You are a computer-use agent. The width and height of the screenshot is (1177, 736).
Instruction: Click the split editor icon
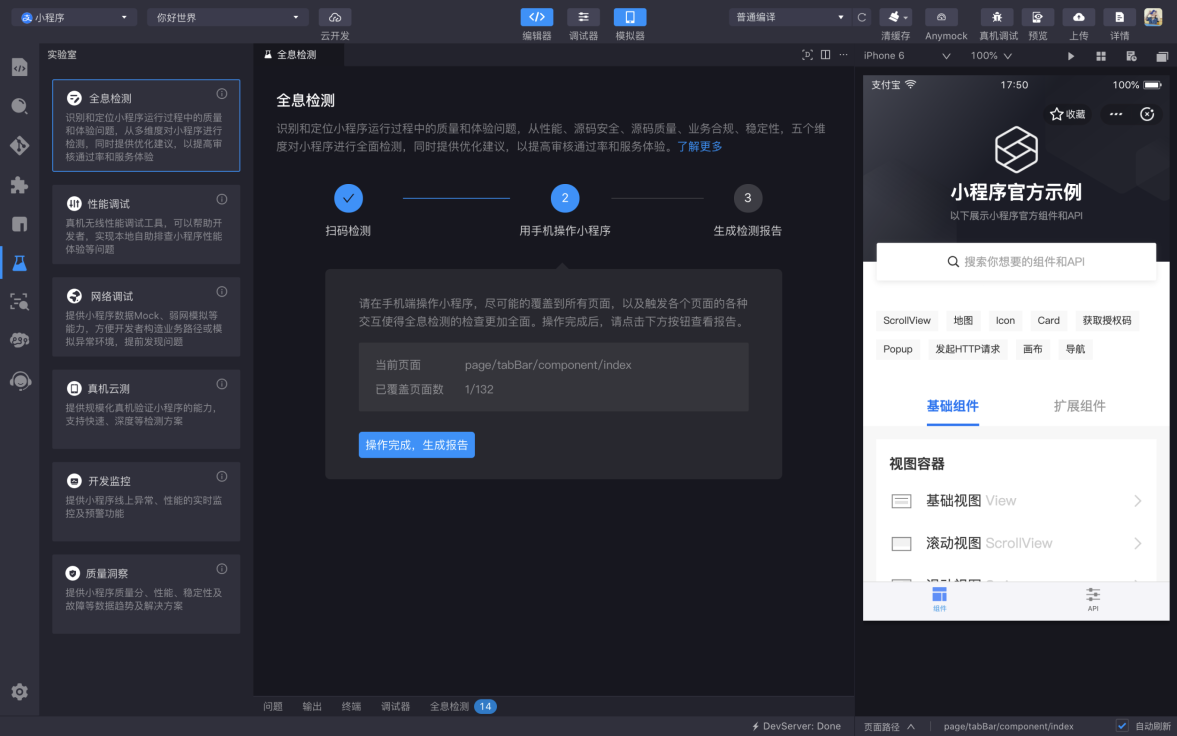point(826,55)
